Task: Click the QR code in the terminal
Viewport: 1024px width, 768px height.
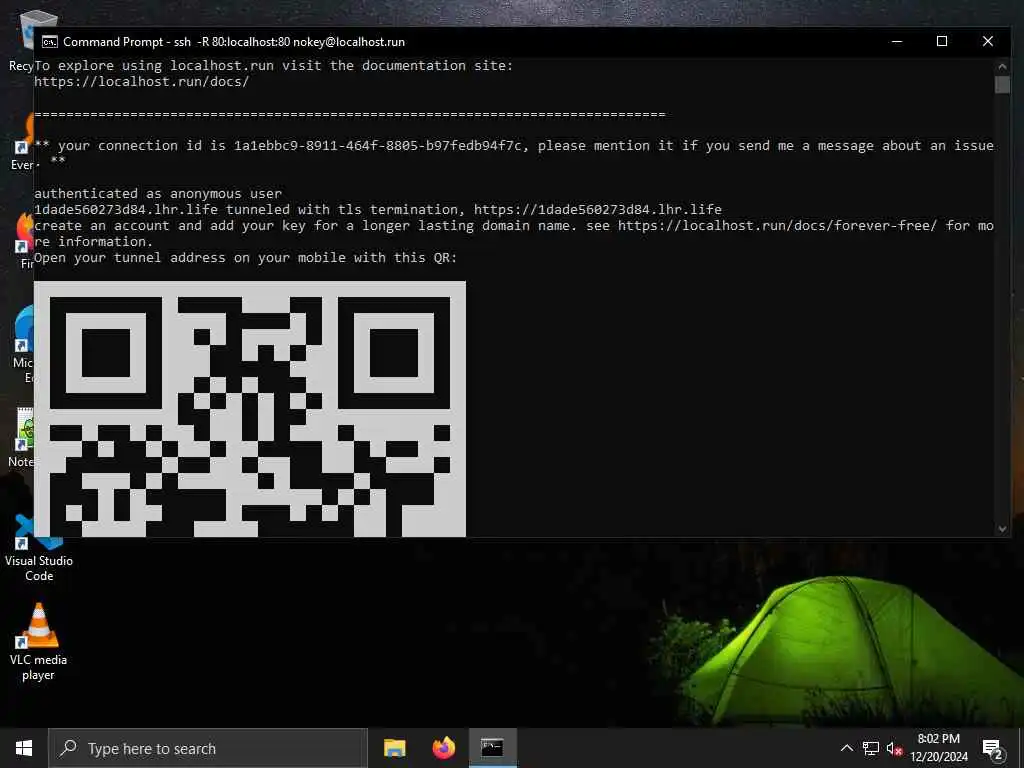Action: (249, 409)
